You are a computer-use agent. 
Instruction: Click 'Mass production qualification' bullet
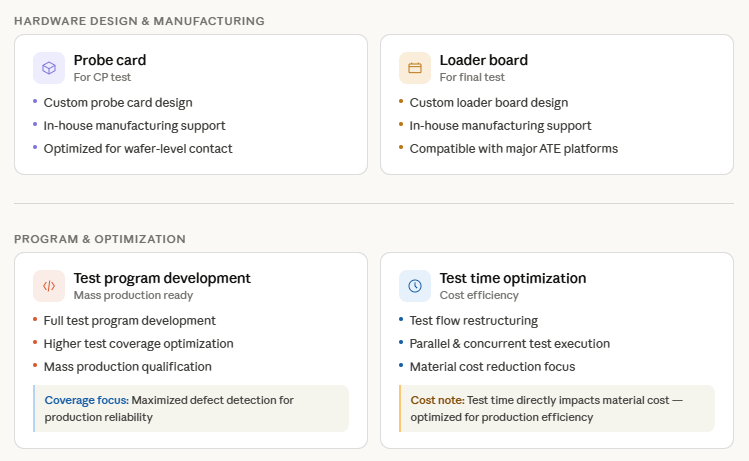[x=127, y=366]
